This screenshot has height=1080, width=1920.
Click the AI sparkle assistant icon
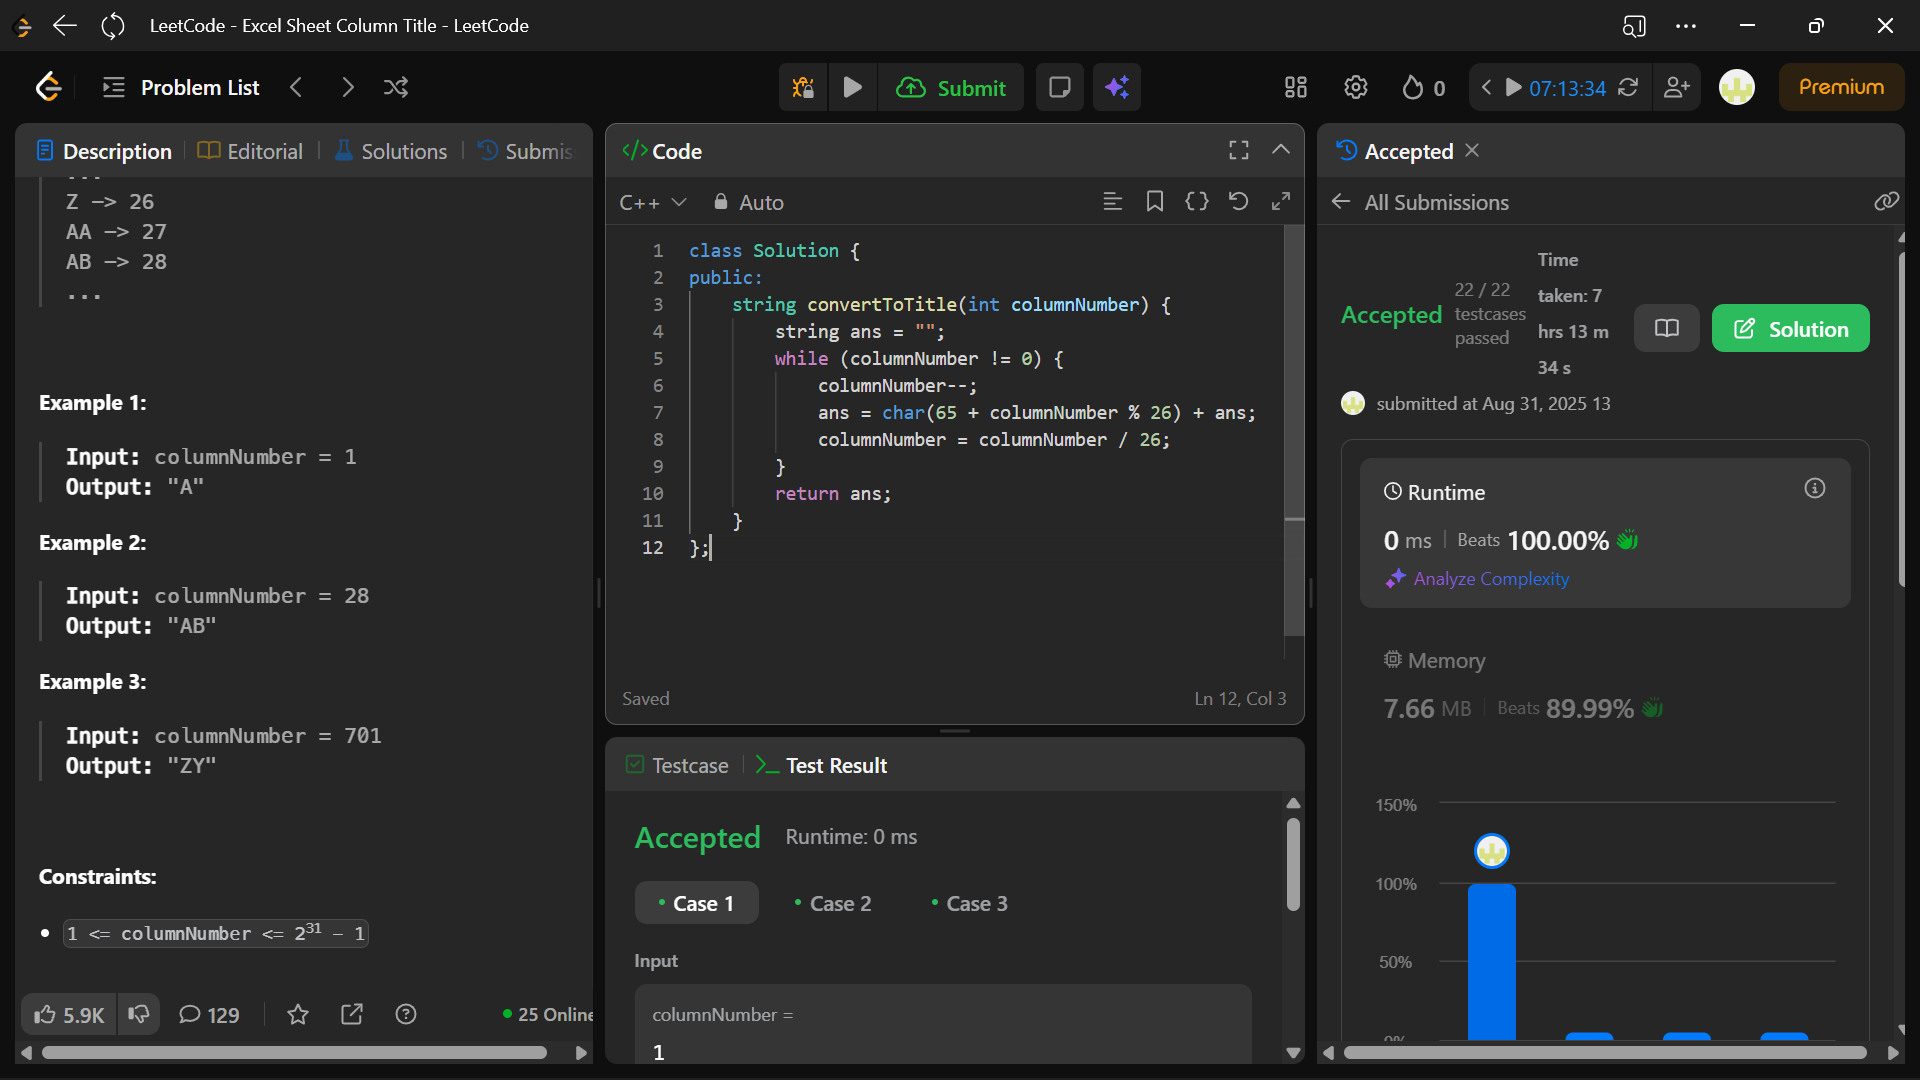1117,88
